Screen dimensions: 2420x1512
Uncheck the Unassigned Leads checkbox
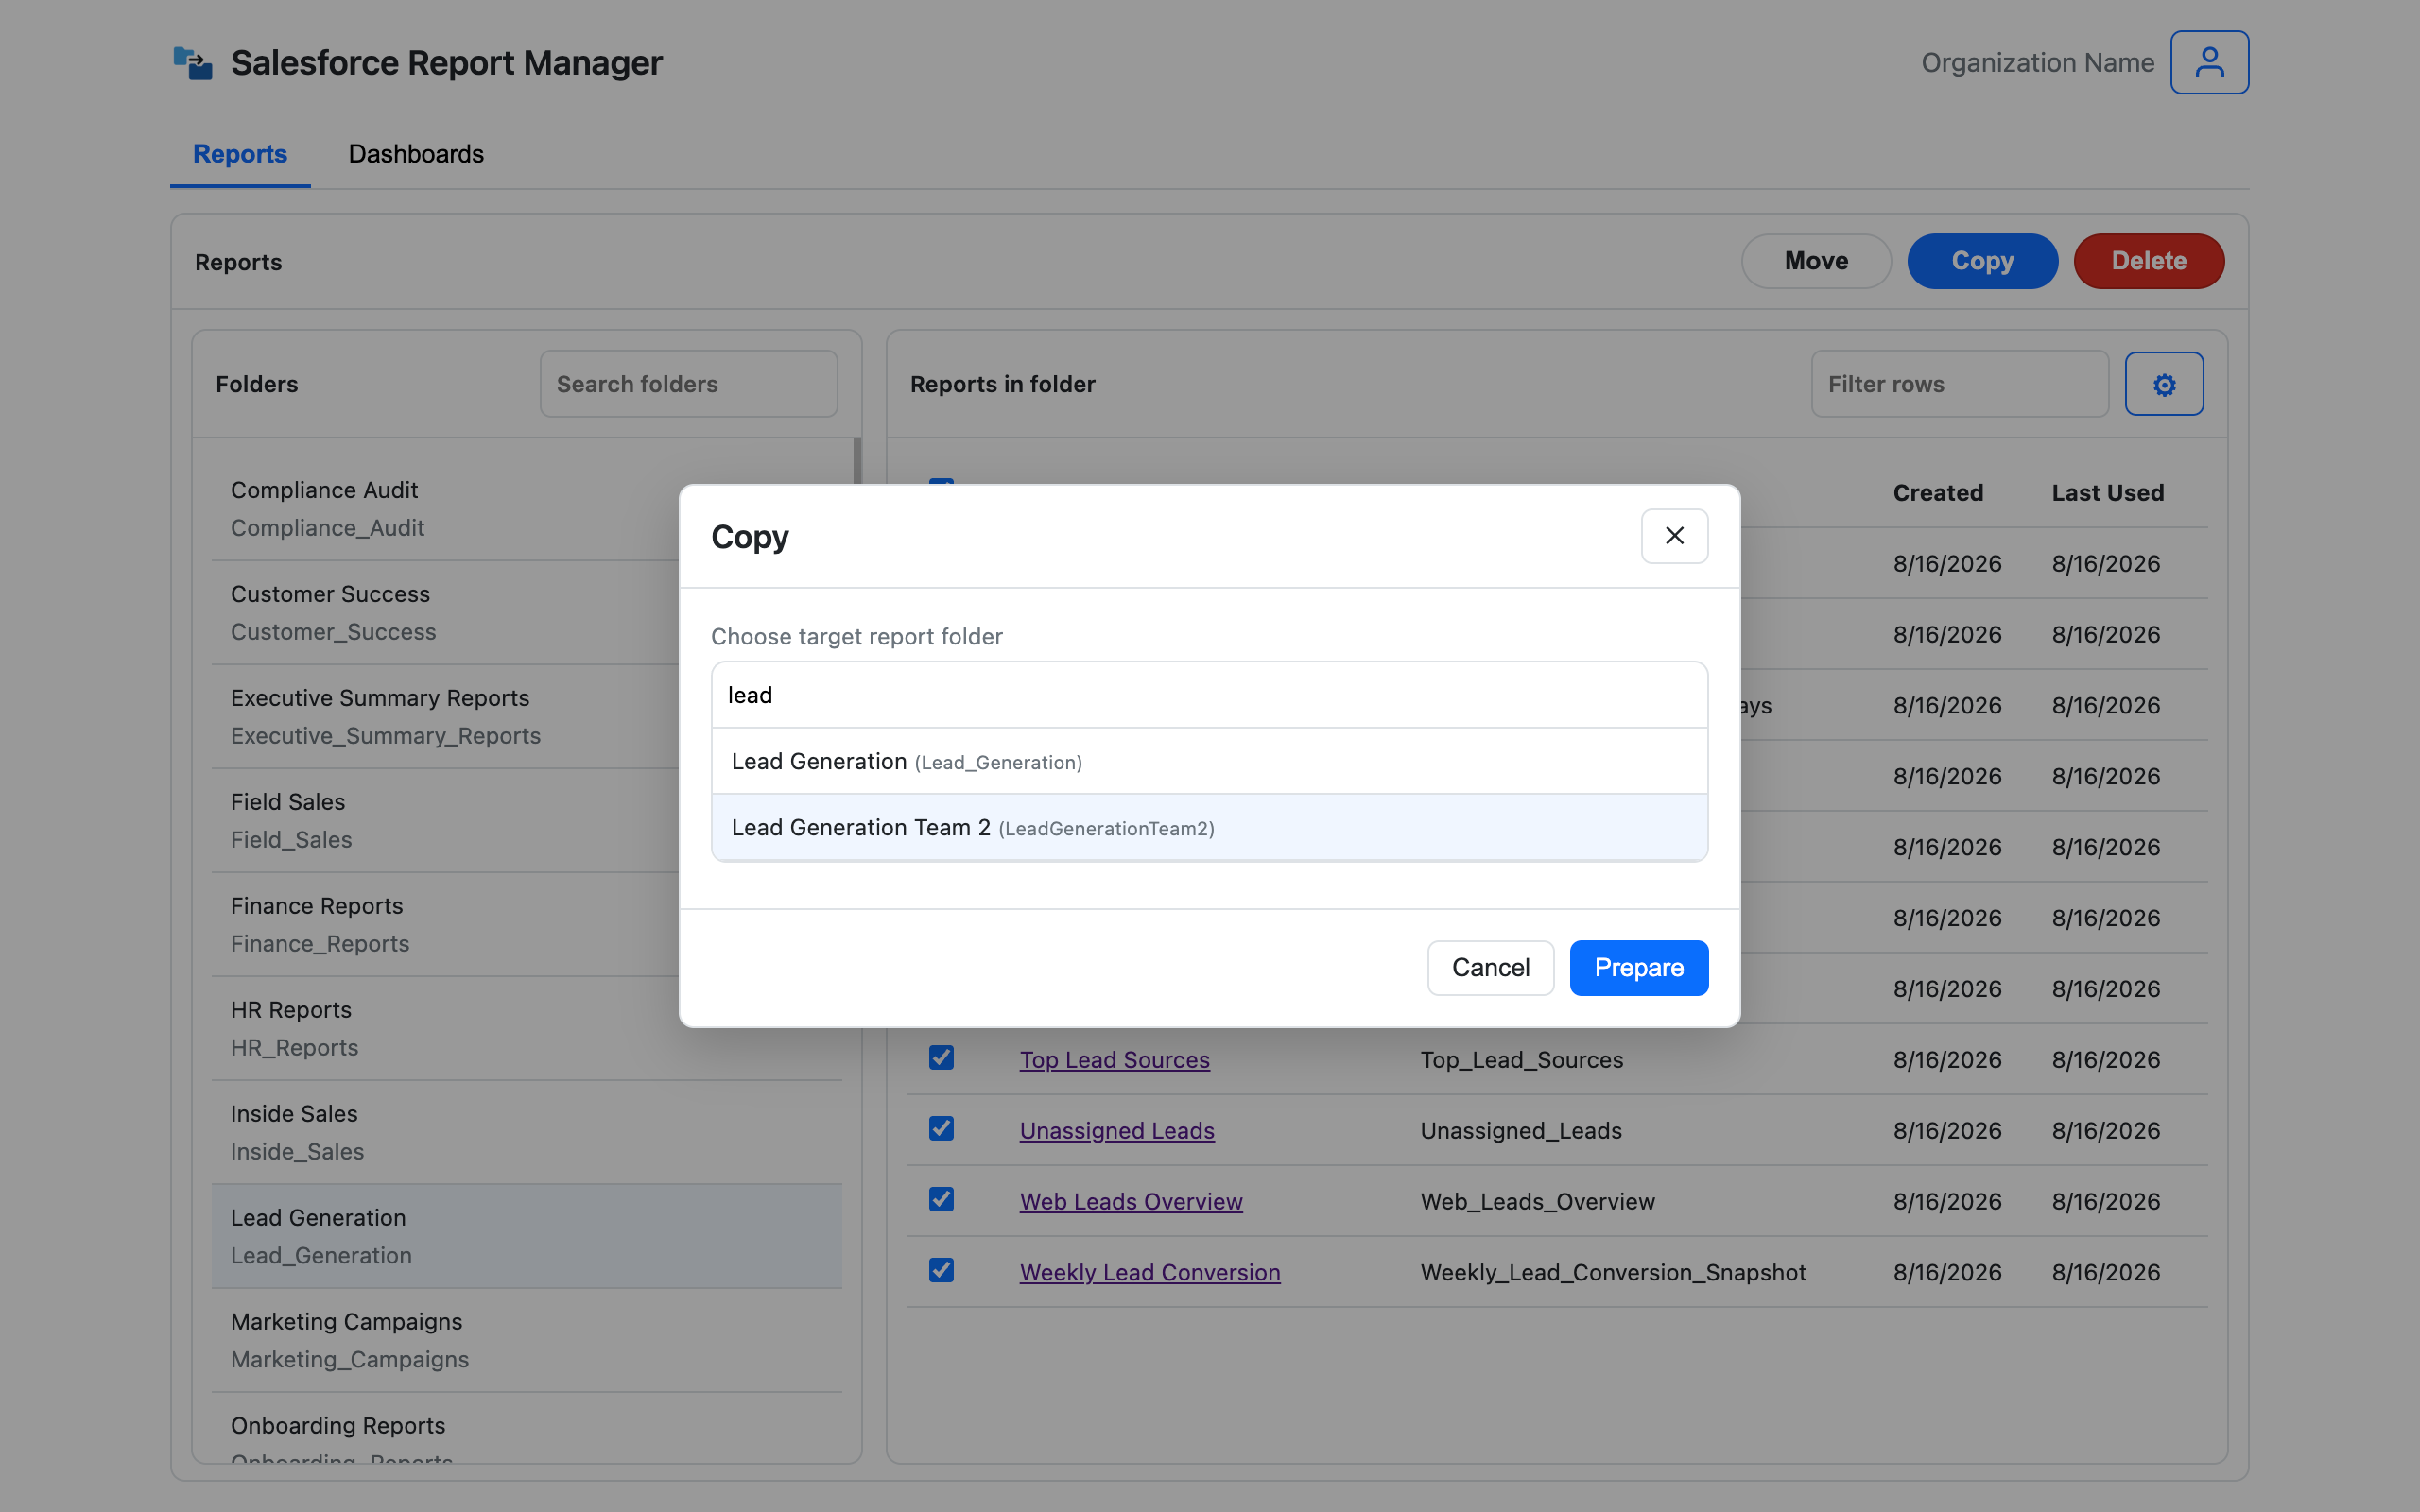tap(941, 1128)
